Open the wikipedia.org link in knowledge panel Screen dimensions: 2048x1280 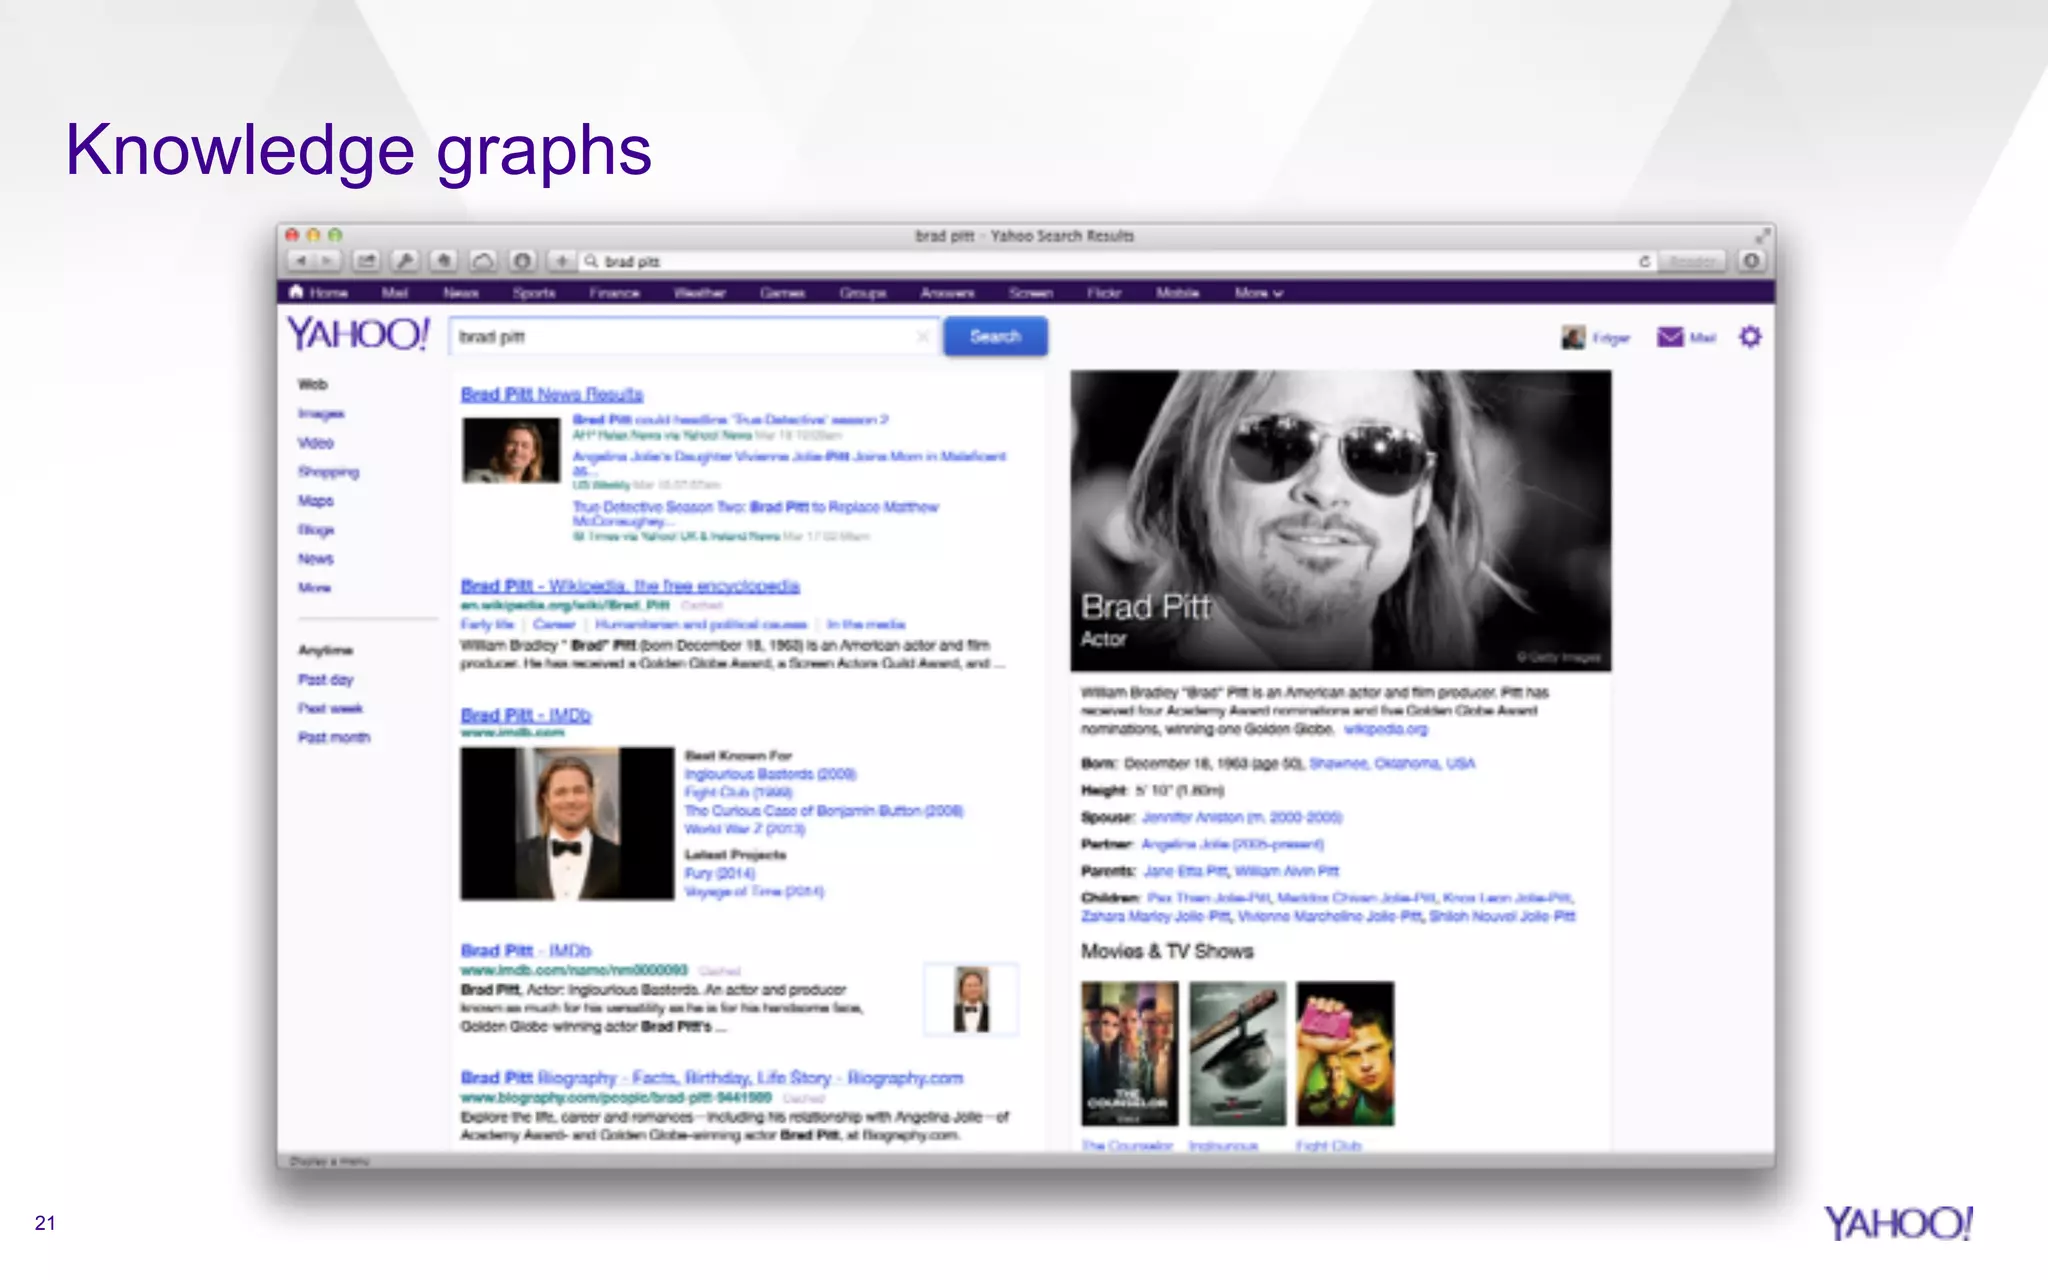pyautogui.click(x=1386, y=729)
